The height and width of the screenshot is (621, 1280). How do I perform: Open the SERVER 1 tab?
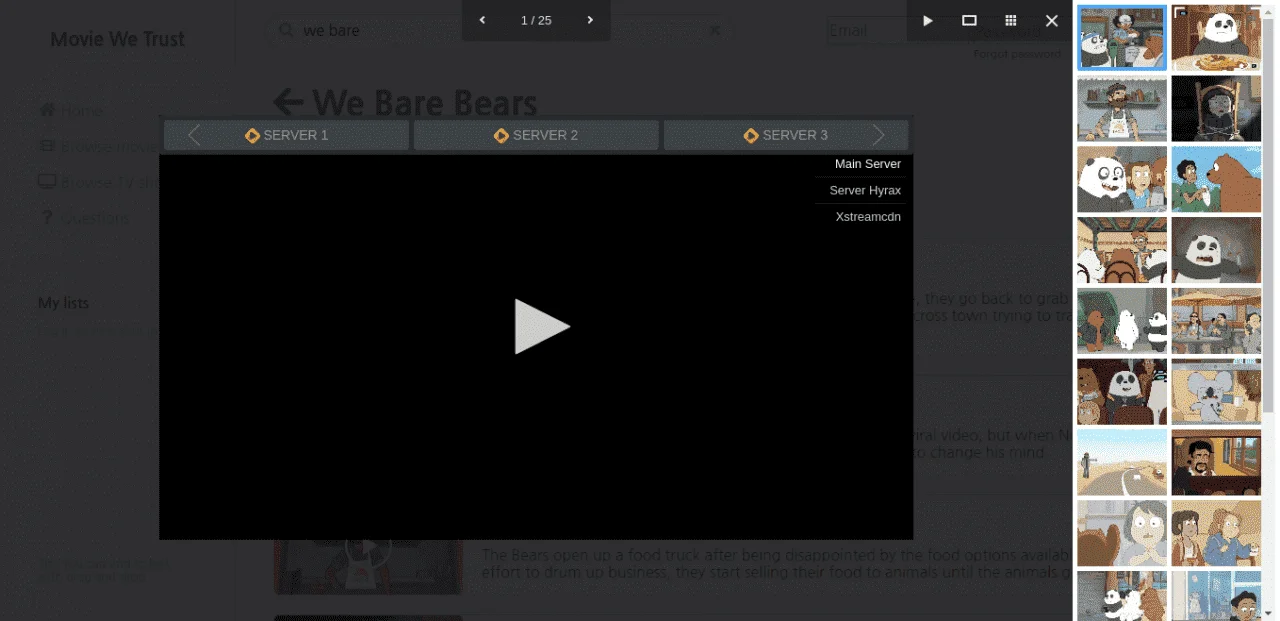[286, 135]
